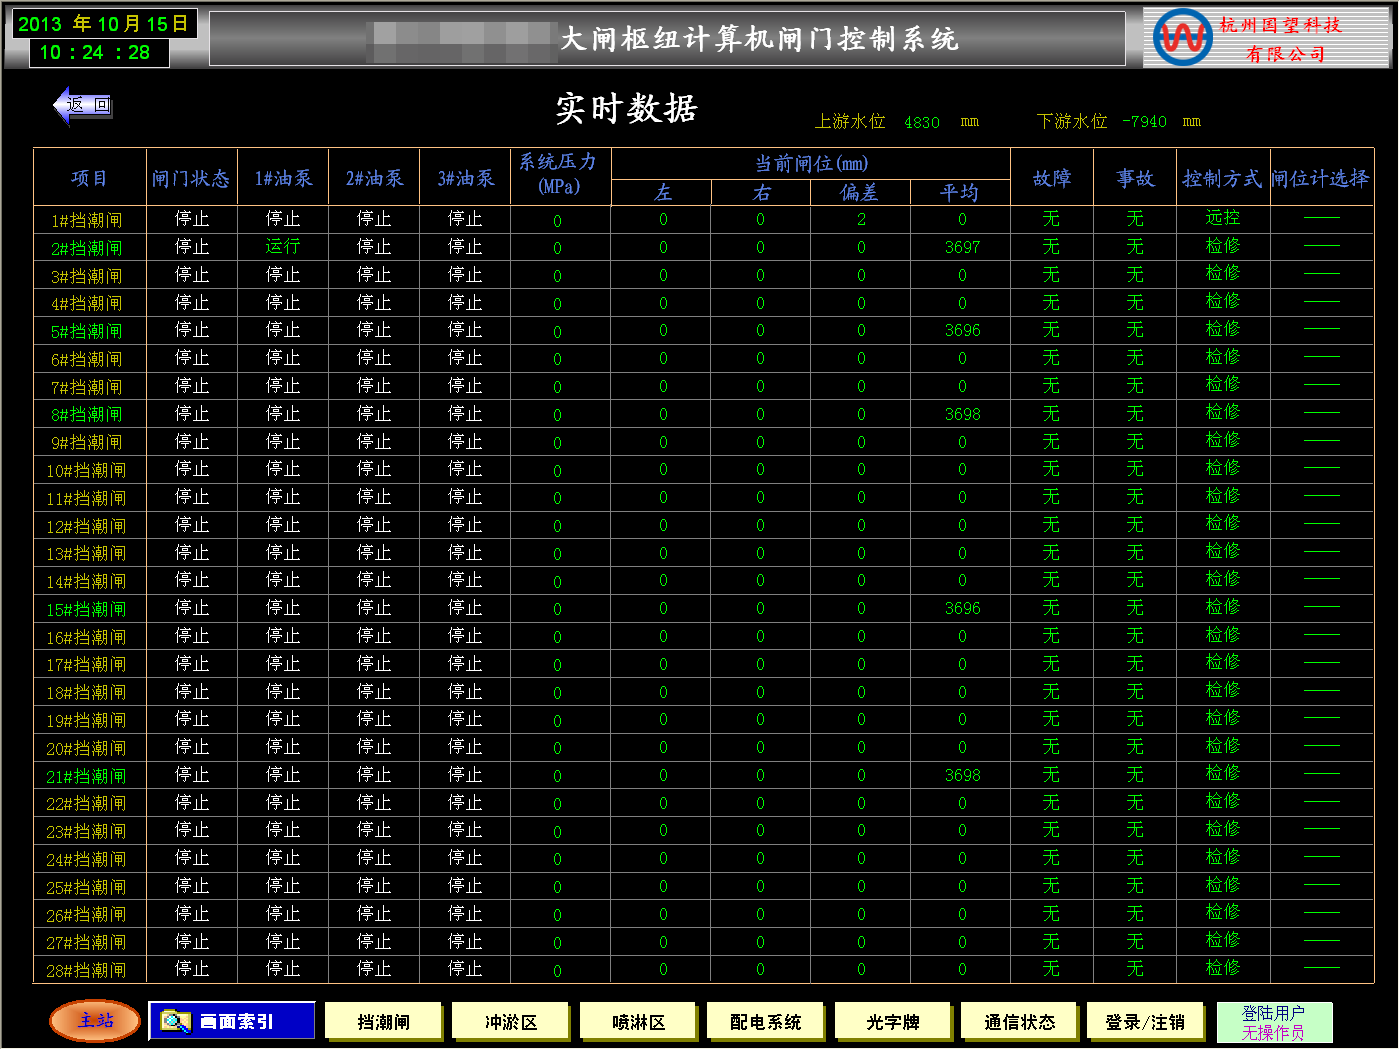The height and width of the screenshot is (1050, 1400).
Task: Show the 光字牌 alarm panel
Action: click(x=893, y=1022)
